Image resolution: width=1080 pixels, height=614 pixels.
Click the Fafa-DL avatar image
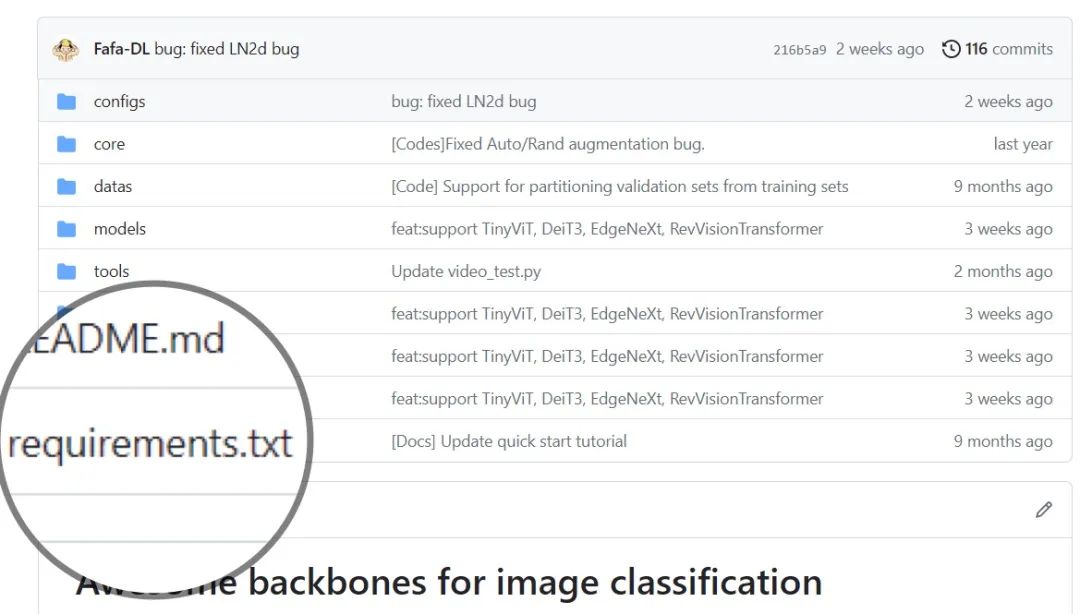pyautogui.click(x=65, y=50)
